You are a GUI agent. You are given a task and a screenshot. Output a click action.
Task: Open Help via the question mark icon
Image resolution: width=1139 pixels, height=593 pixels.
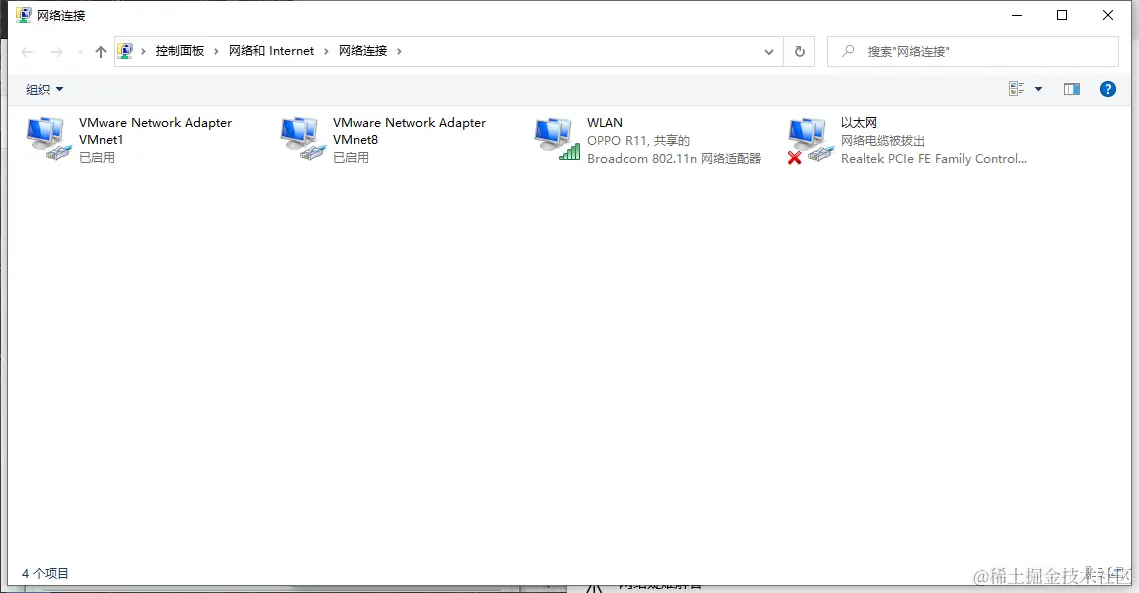click(1107, 89)
